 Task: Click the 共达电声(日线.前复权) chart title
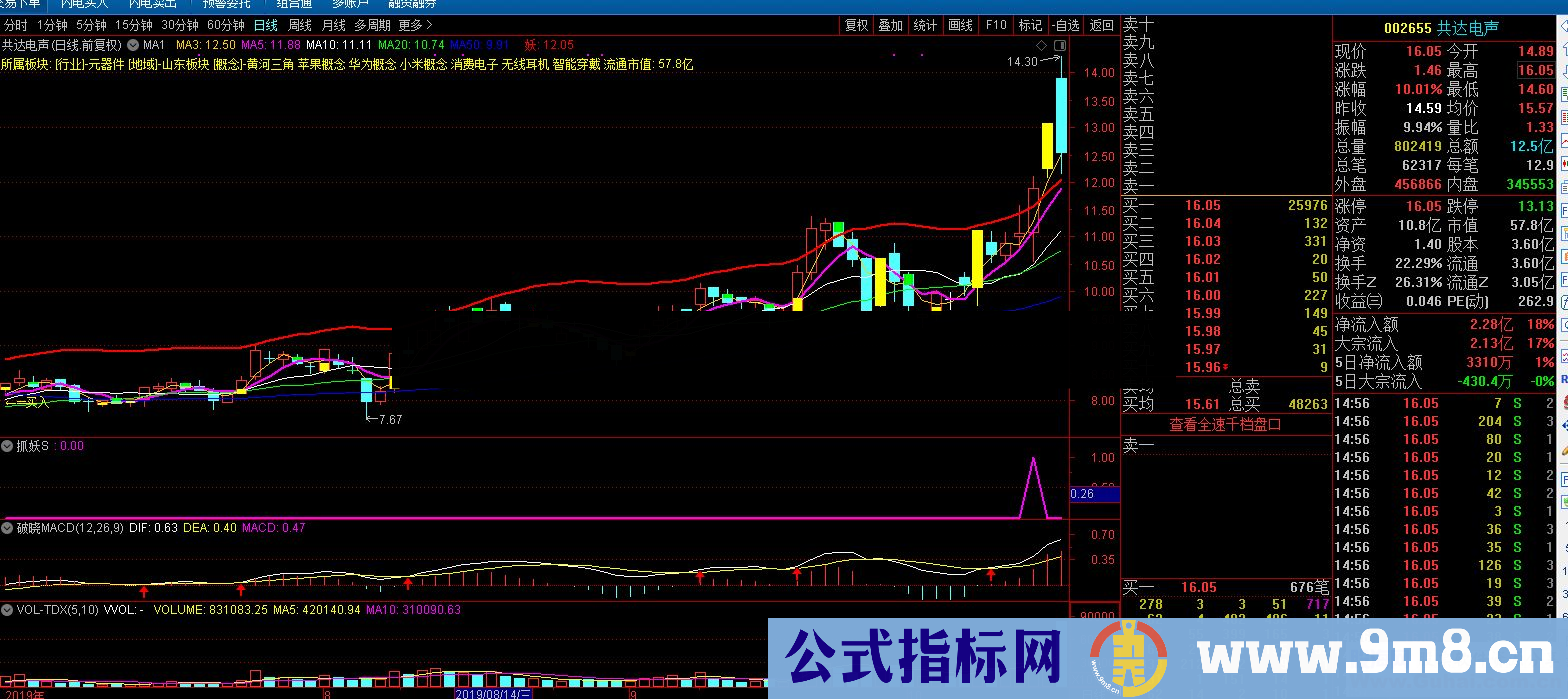tap(62, 45)
